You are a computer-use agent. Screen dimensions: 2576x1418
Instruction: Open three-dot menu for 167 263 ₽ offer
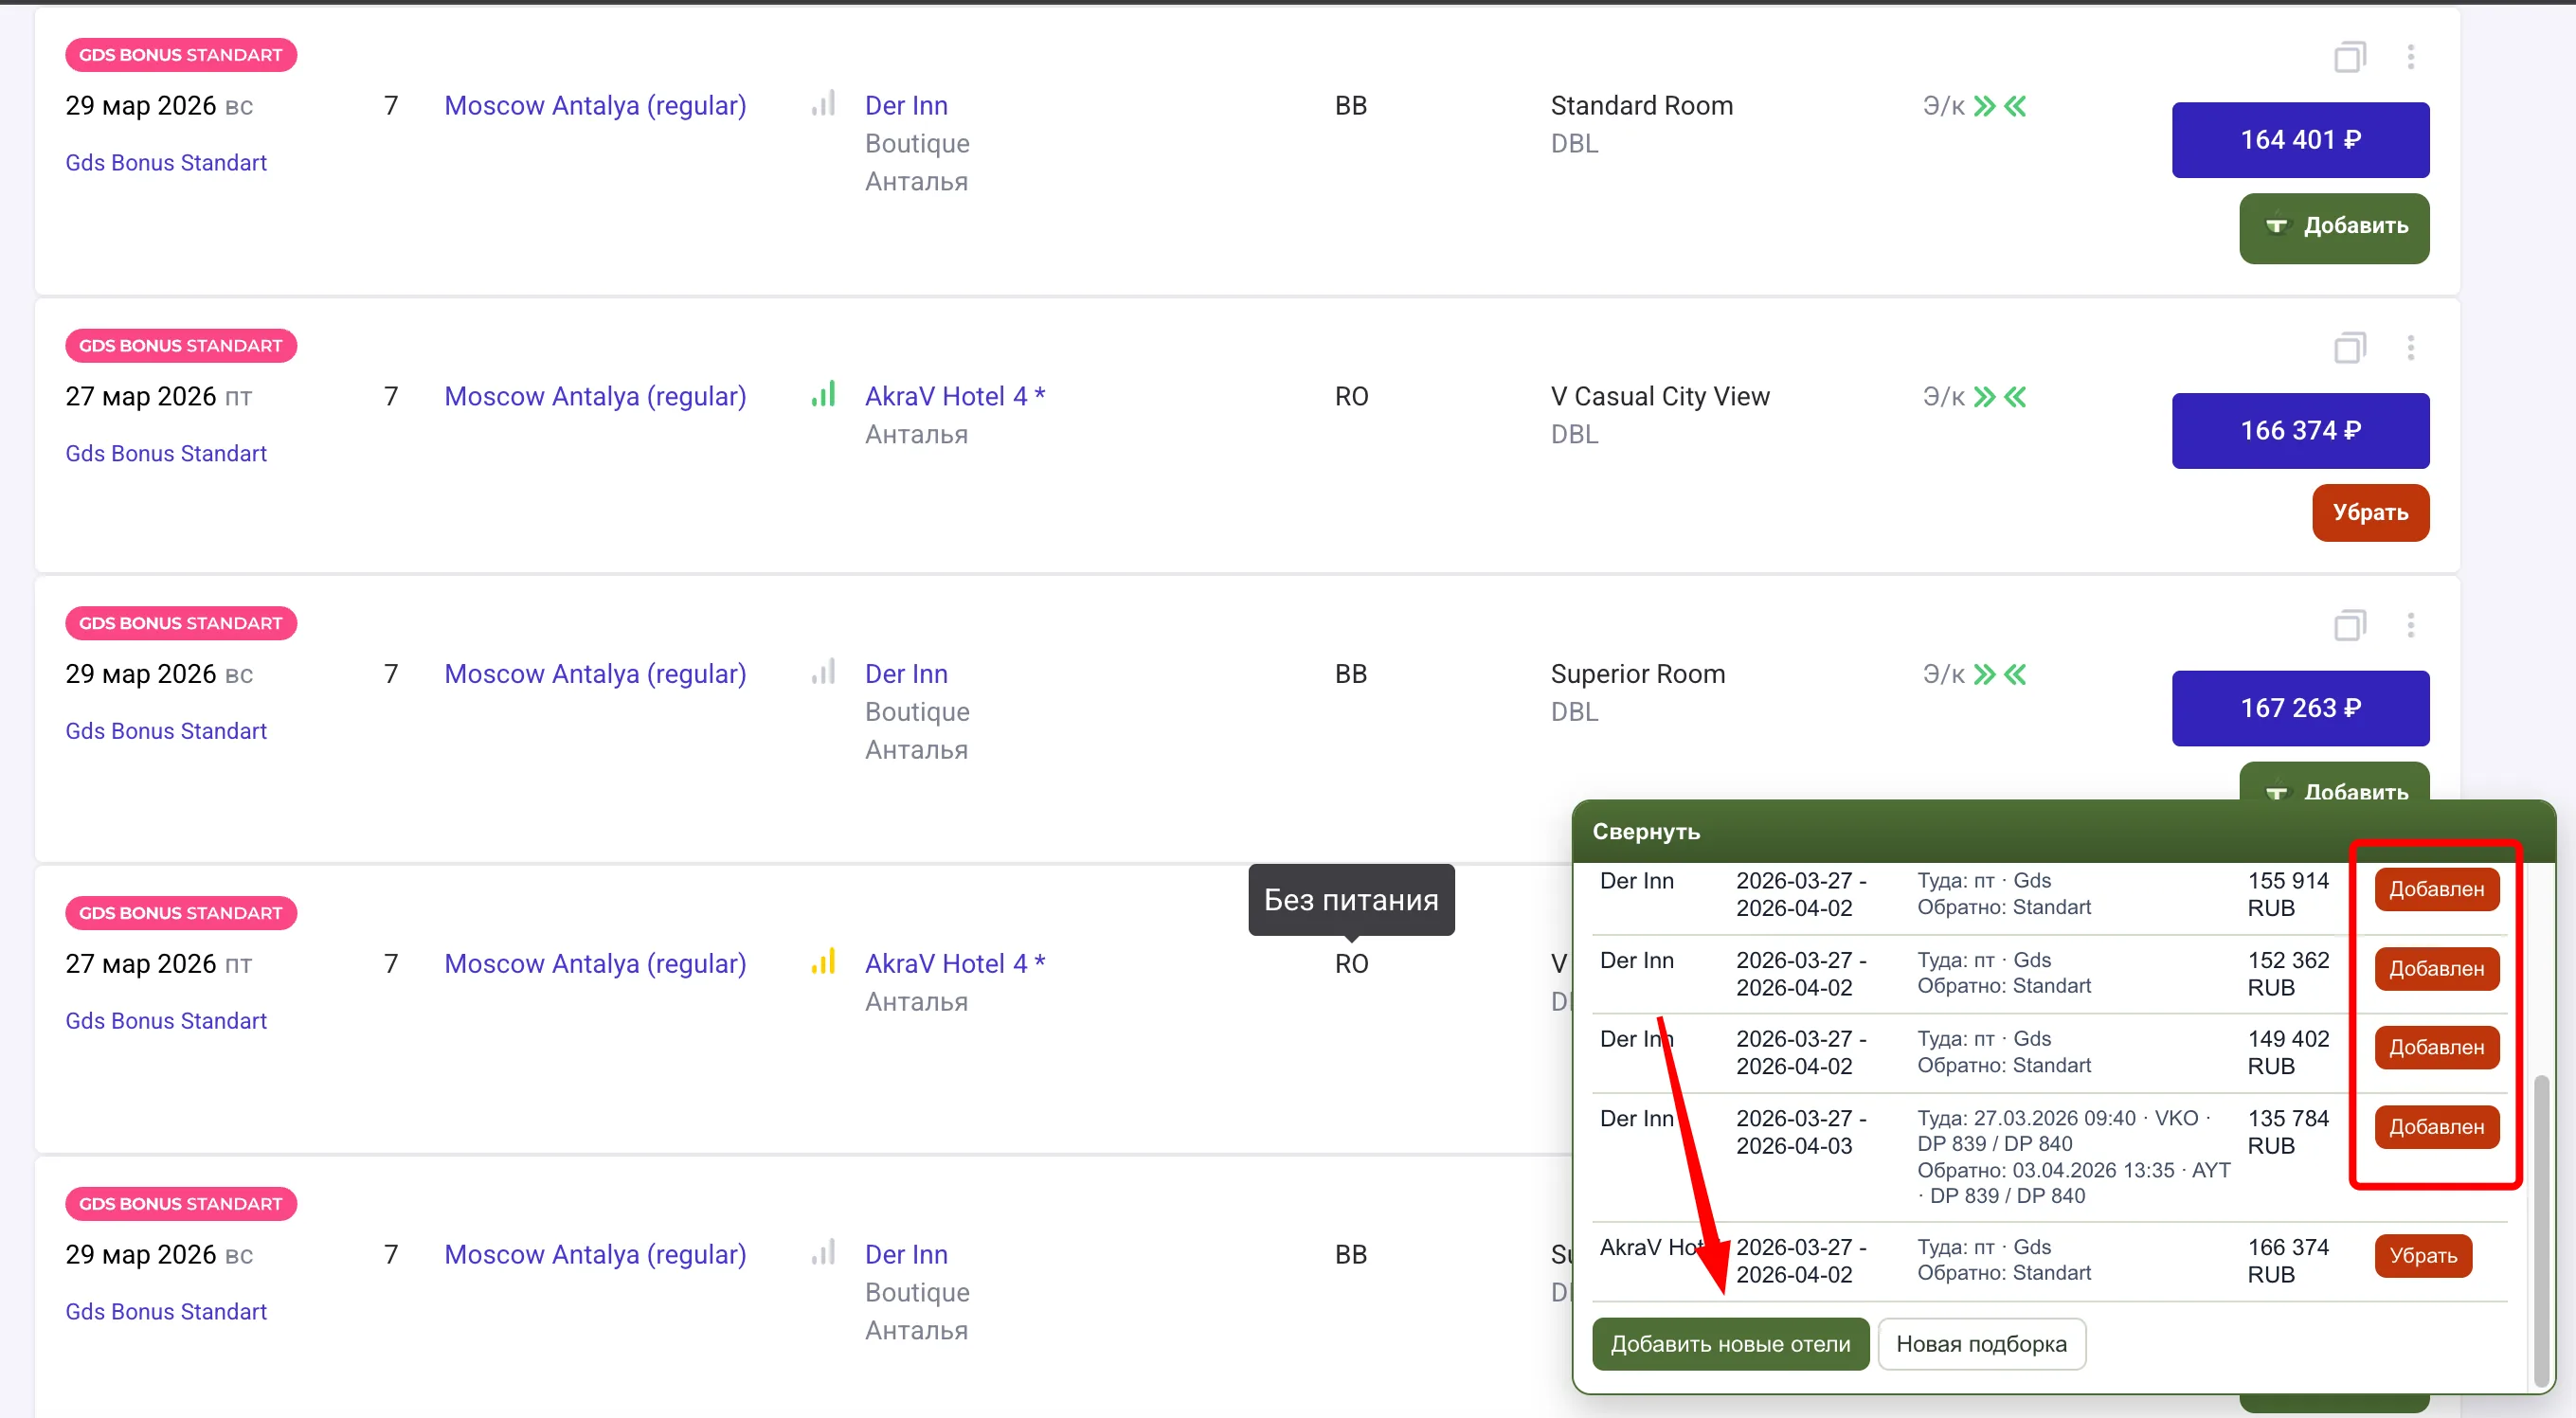coord(2410,626)
